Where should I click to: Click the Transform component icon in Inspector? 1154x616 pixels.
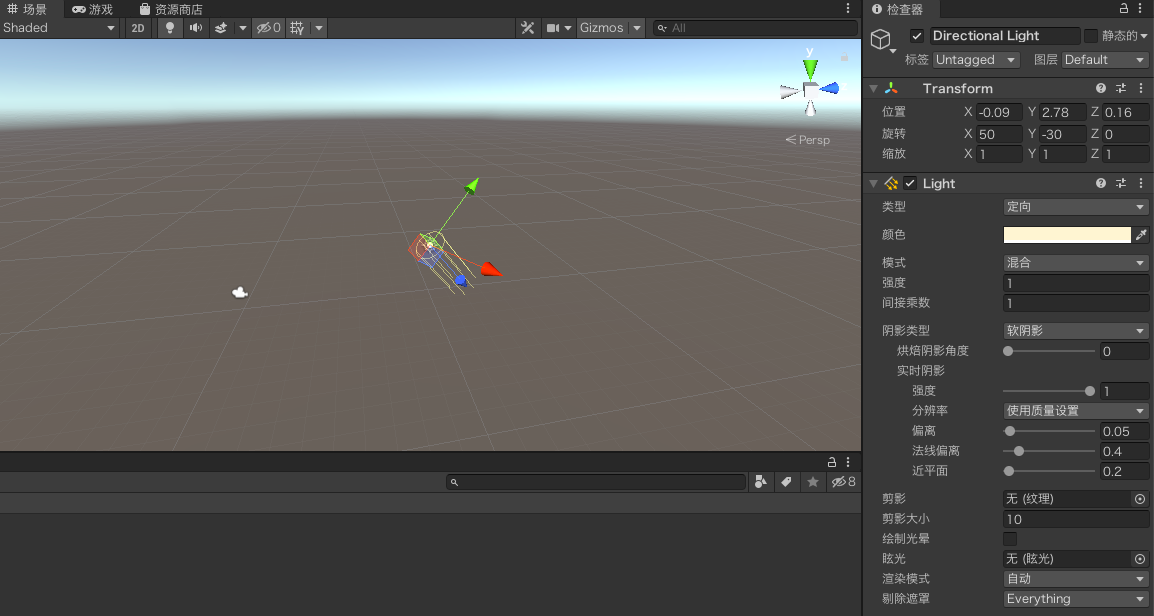[x=891, y=88]
